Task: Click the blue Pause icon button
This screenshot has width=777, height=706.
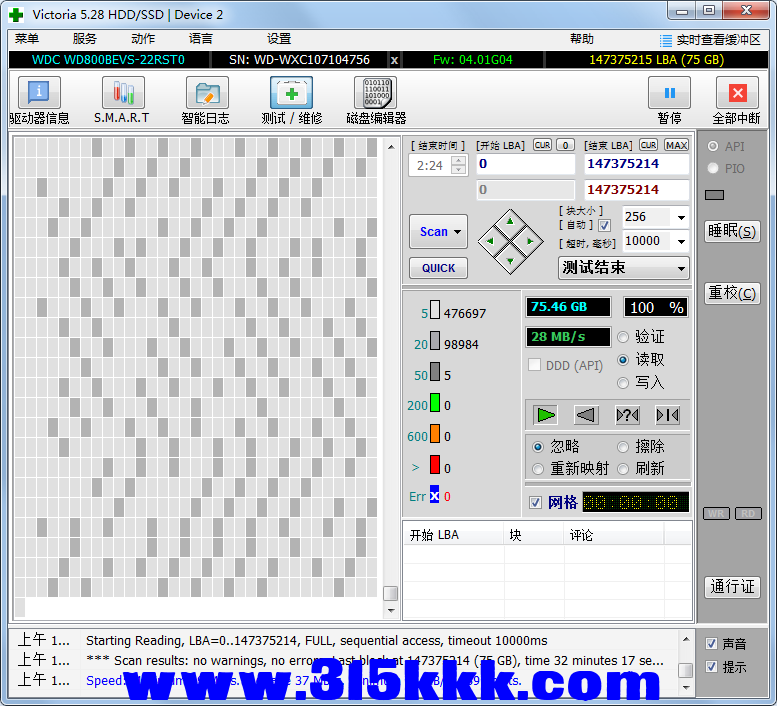Action: pos(669,92)
